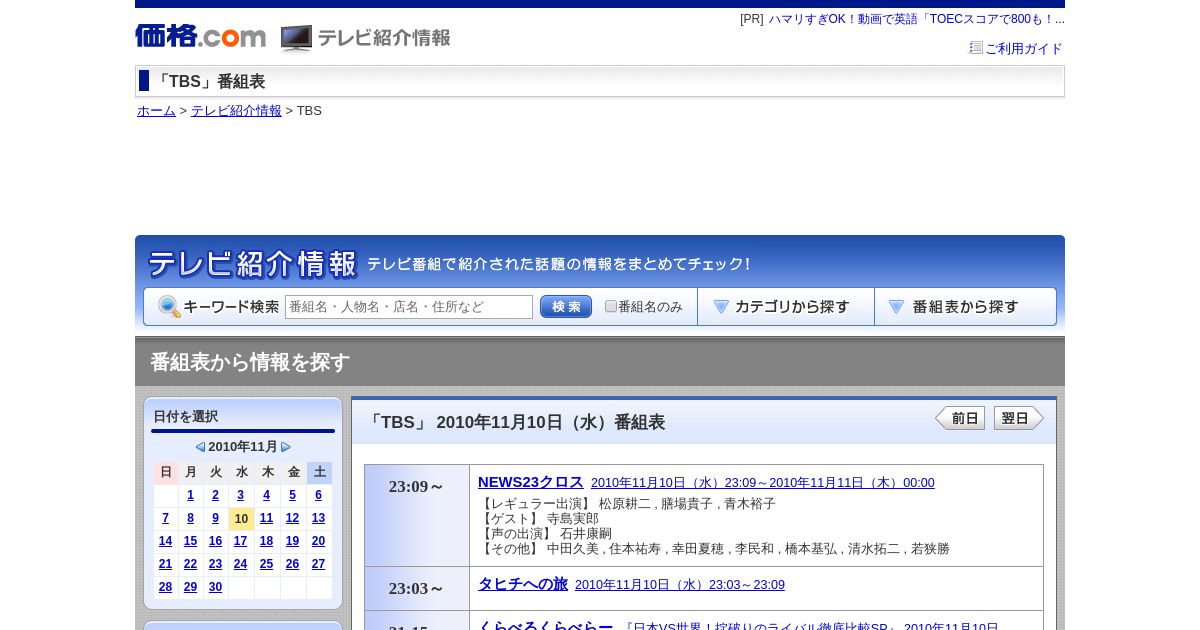Click the magnifier icon by キーワード検索
This screenshot has width=1200, height=630.
click(x=169, y=307)
